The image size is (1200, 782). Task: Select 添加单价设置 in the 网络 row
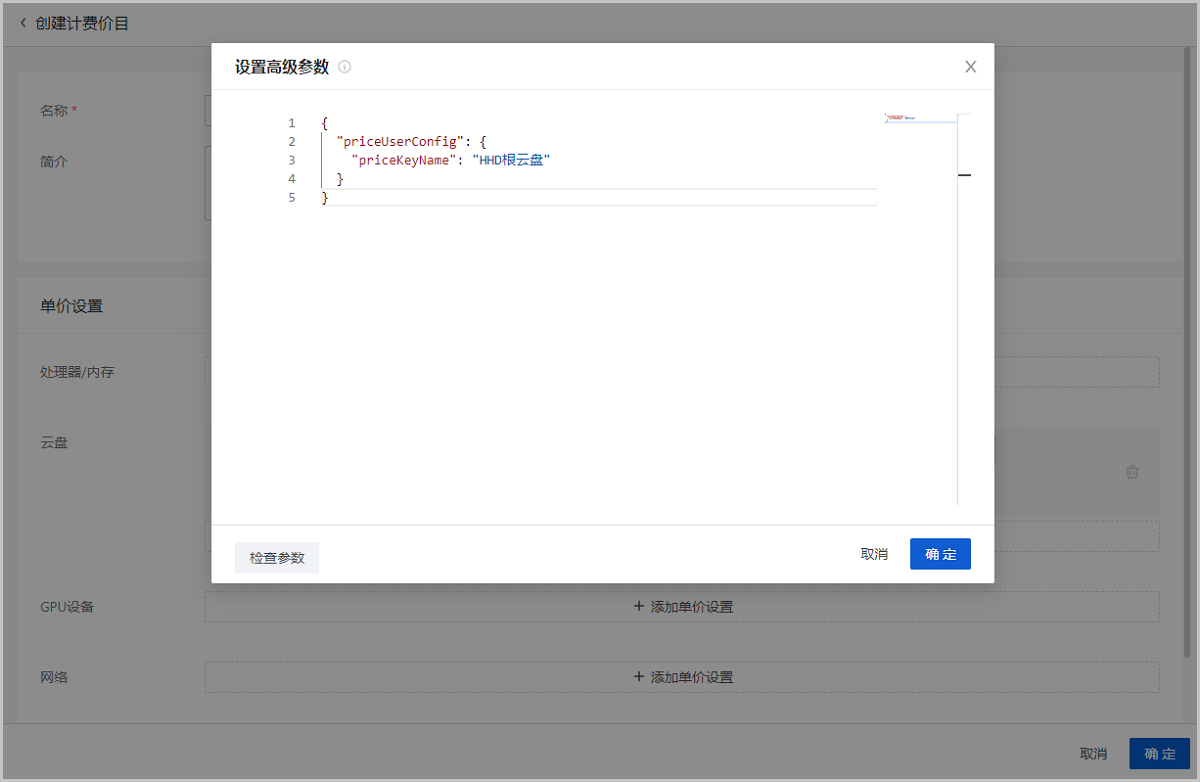tap(691, 677)
